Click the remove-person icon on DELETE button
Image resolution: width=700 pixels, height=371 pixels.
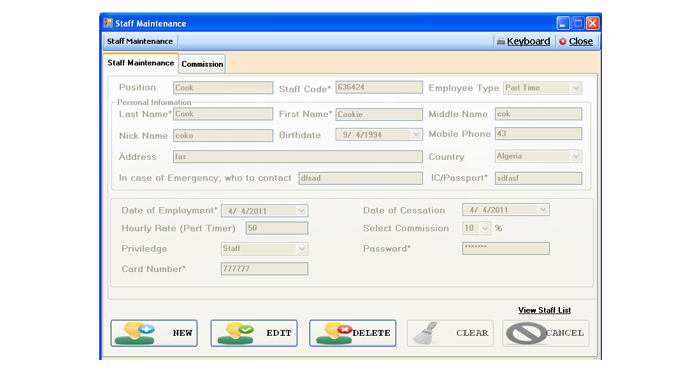tap(334, 333)
